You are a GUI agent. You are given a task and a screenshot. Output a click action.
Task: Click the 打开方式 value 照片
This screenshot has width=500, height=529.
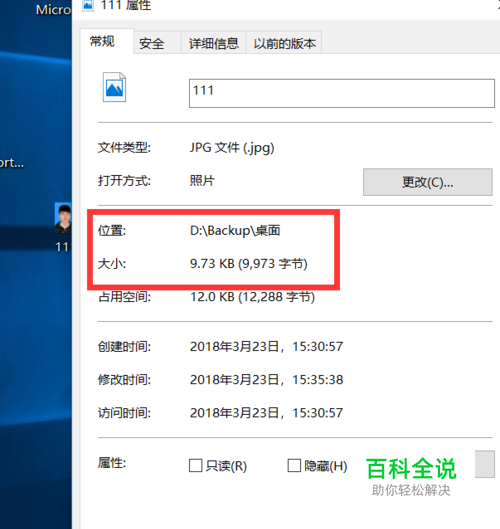(x=202, y=181)
